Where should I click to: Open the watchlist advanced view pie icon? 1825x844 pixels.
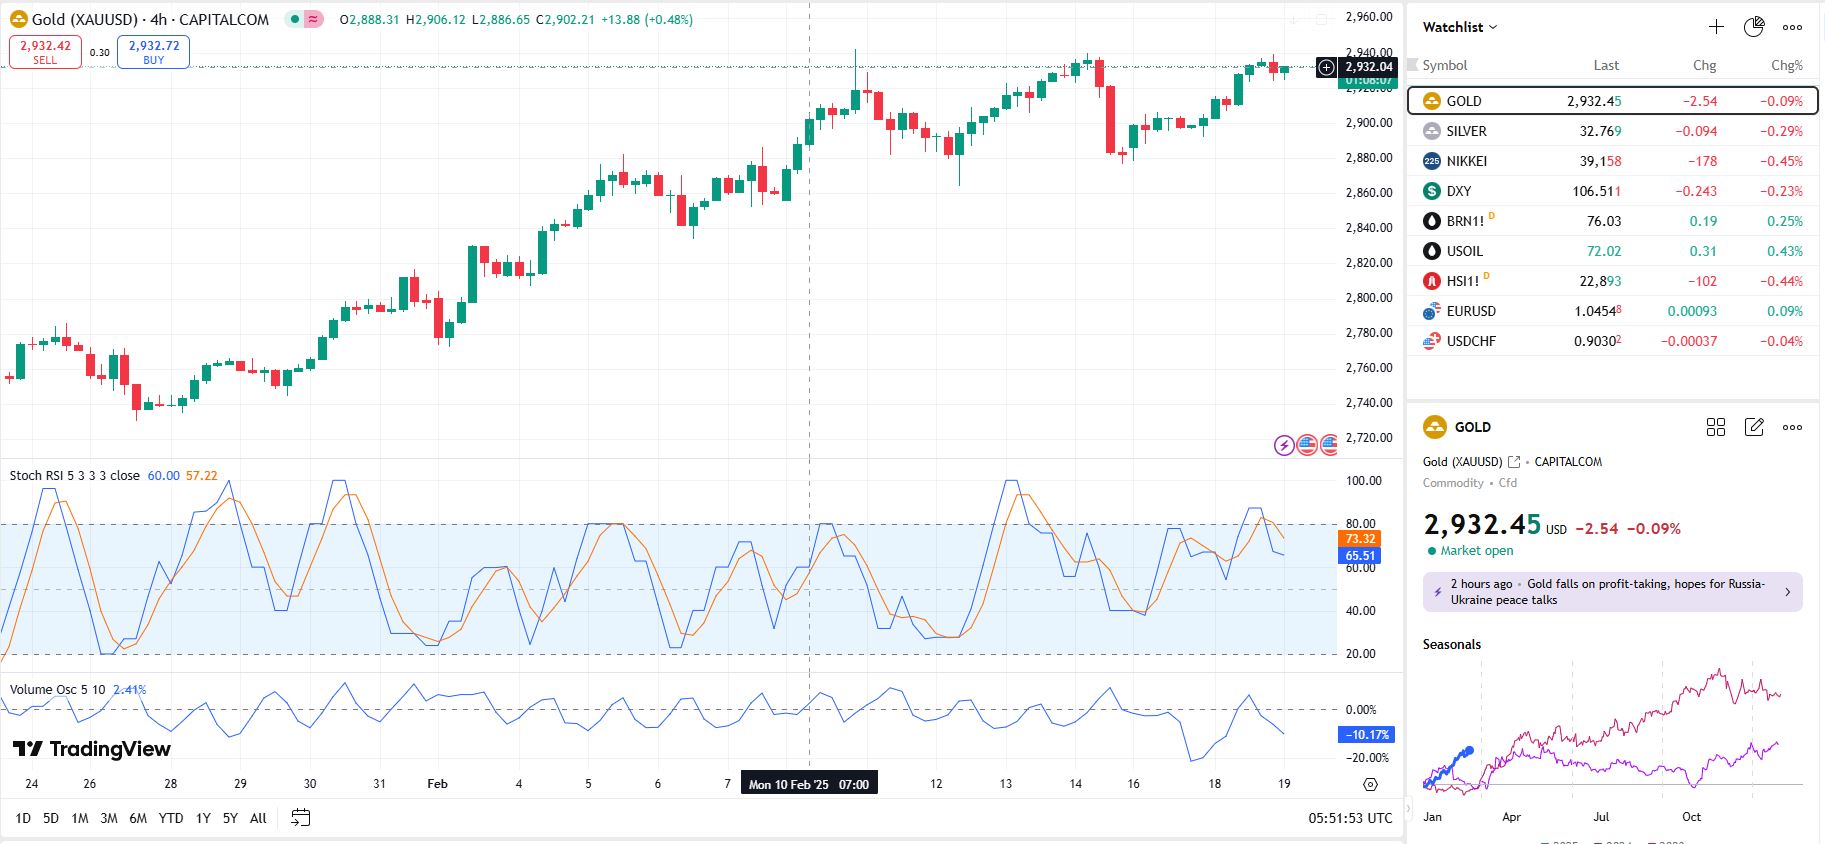1754,27
